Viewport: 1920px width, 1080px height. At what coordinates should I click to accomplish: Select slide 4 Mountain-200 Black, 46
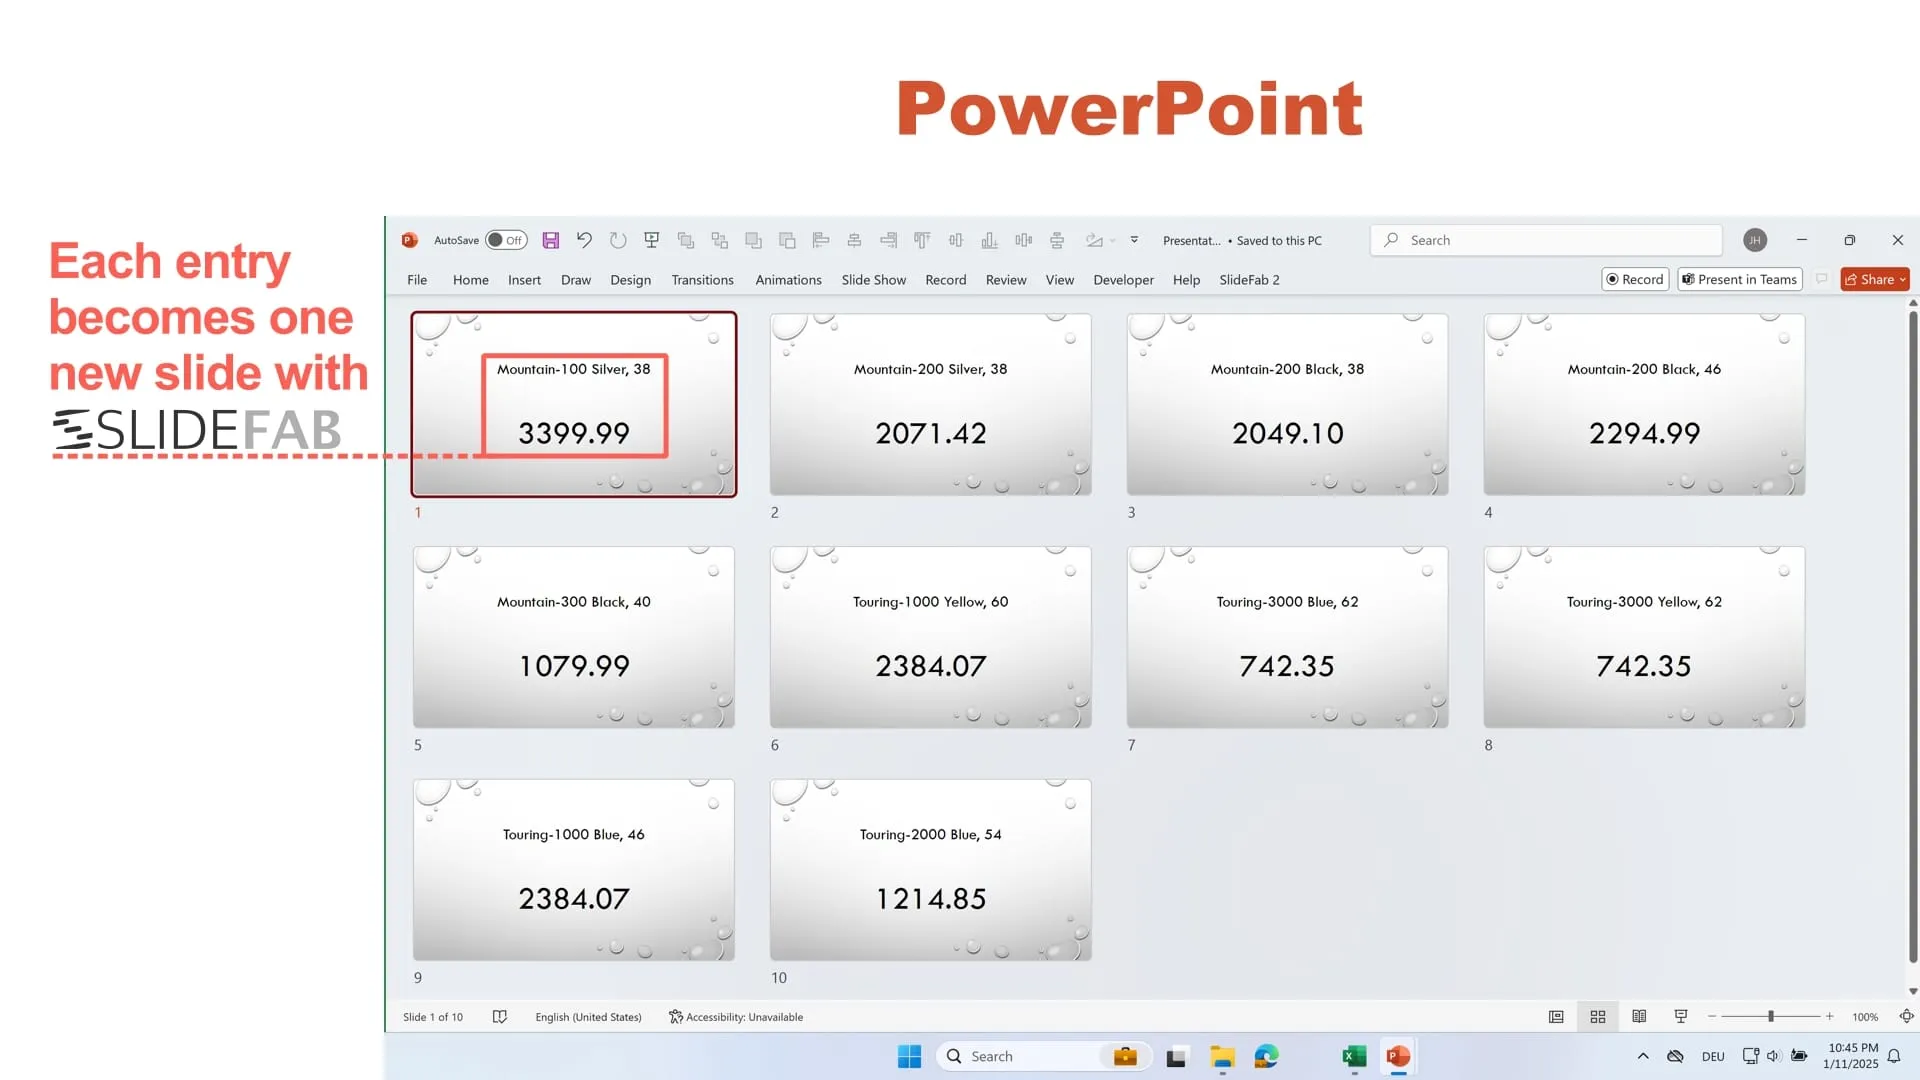point(1644,405)
